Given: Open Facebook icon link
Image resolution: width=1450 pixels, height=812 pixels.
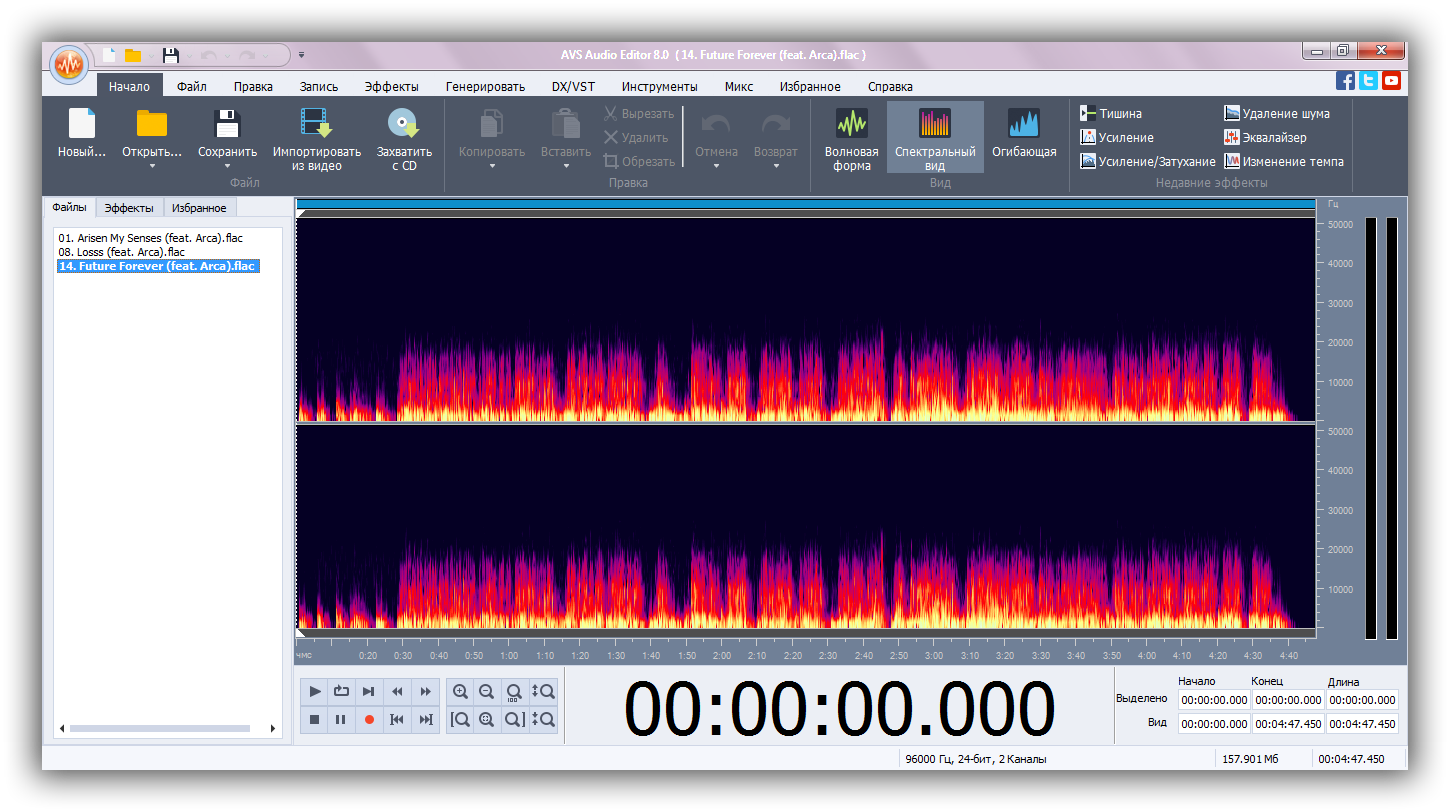Looking at the screenshot, I should [1346, 81].
